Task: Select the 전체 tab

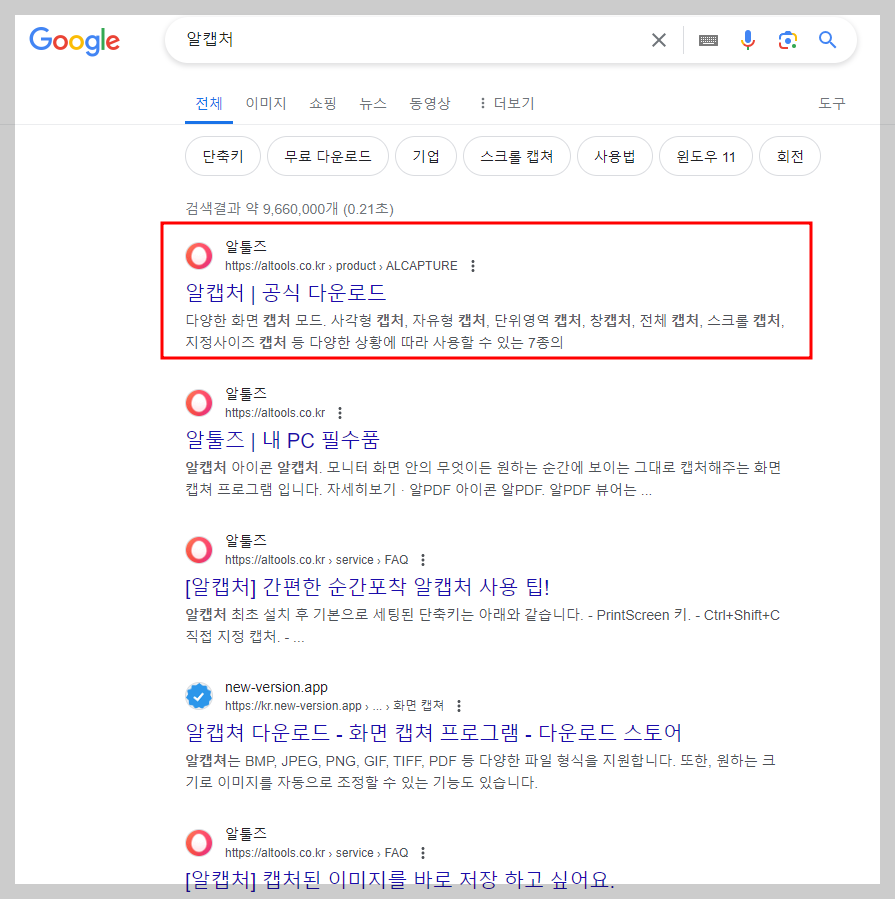Action: pos(209,104)
